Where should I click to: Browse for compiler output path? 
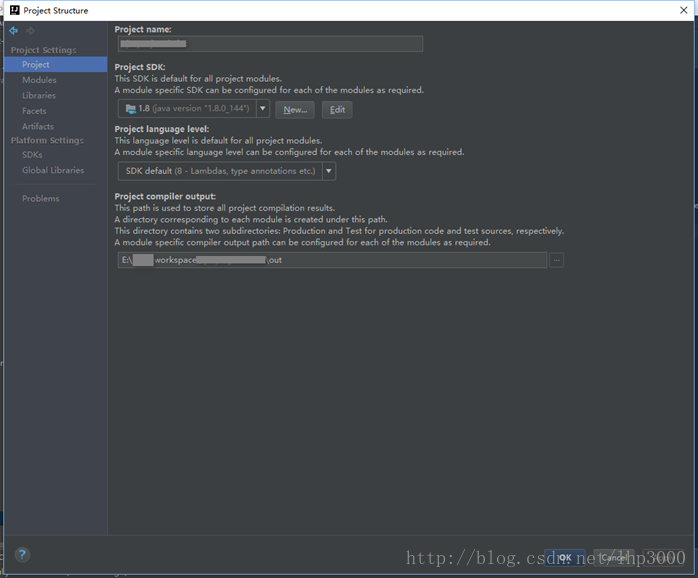click(x=556, y=260)
